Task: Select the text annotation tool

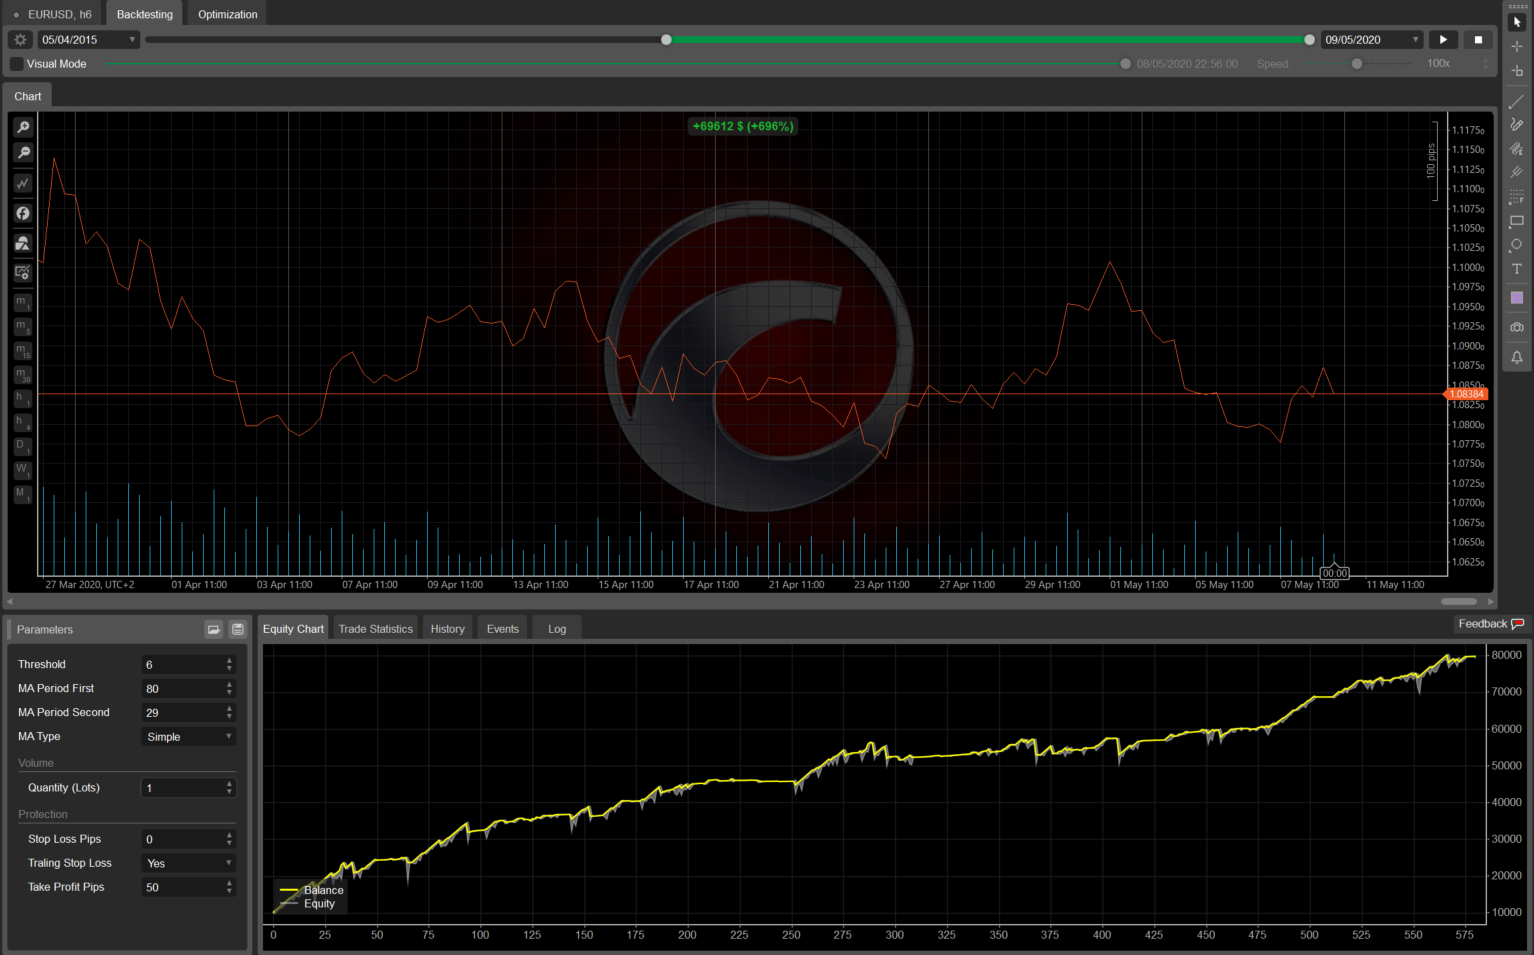Action: [1517, 269]
